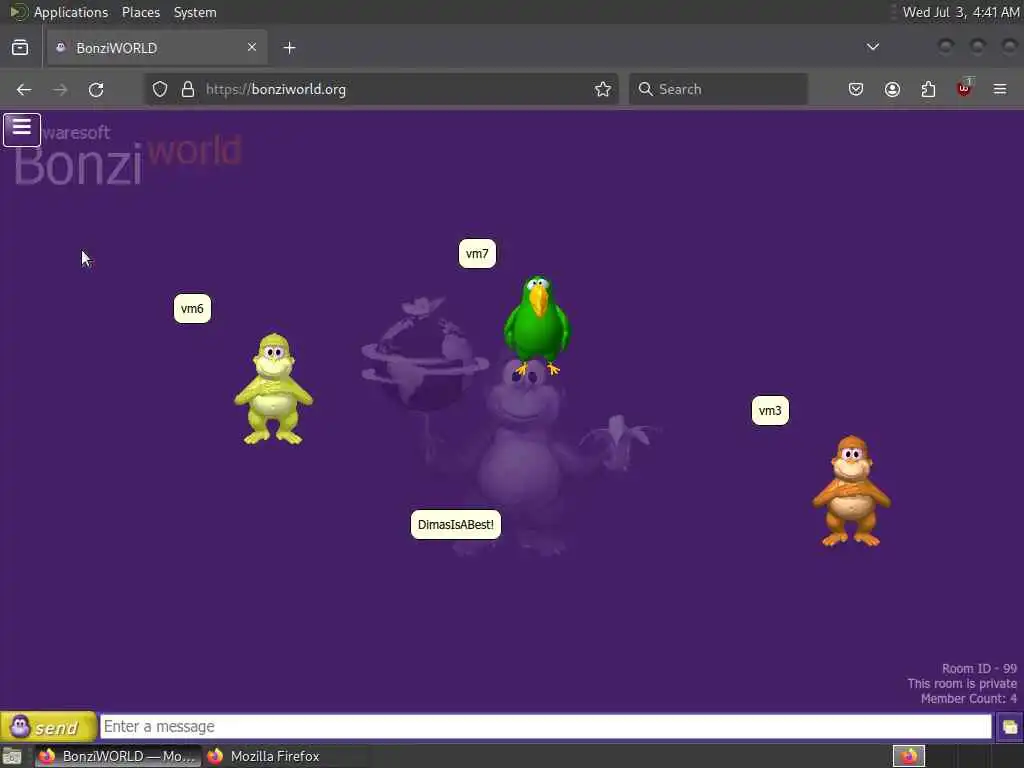Image resolution: width=1024 pixels, height=768 pixels.
Task: Open the BonziWORLD hamburger menu
Action: 22,129
